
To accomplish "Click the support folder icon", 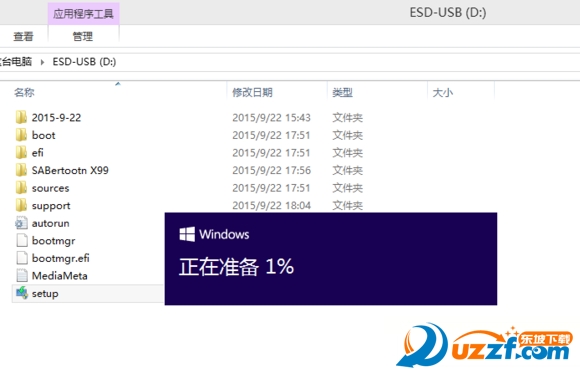I will tap(21, 205).
